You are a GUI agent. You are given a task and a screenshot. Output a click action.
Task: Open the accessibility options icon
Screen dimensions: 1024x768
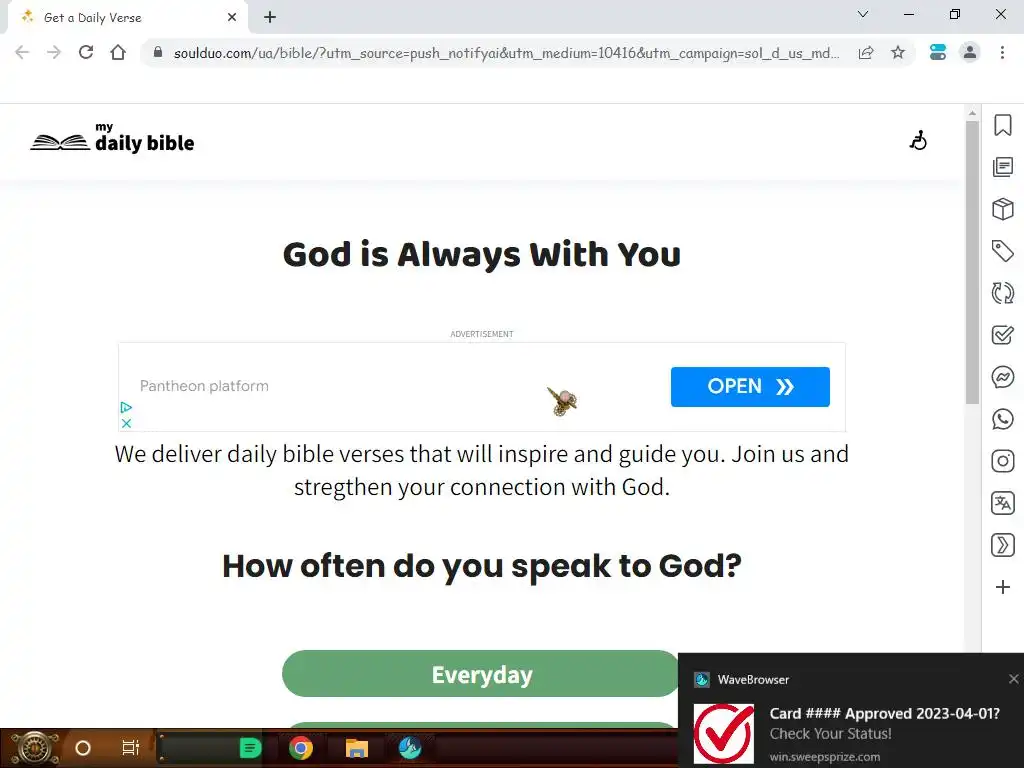918,140
